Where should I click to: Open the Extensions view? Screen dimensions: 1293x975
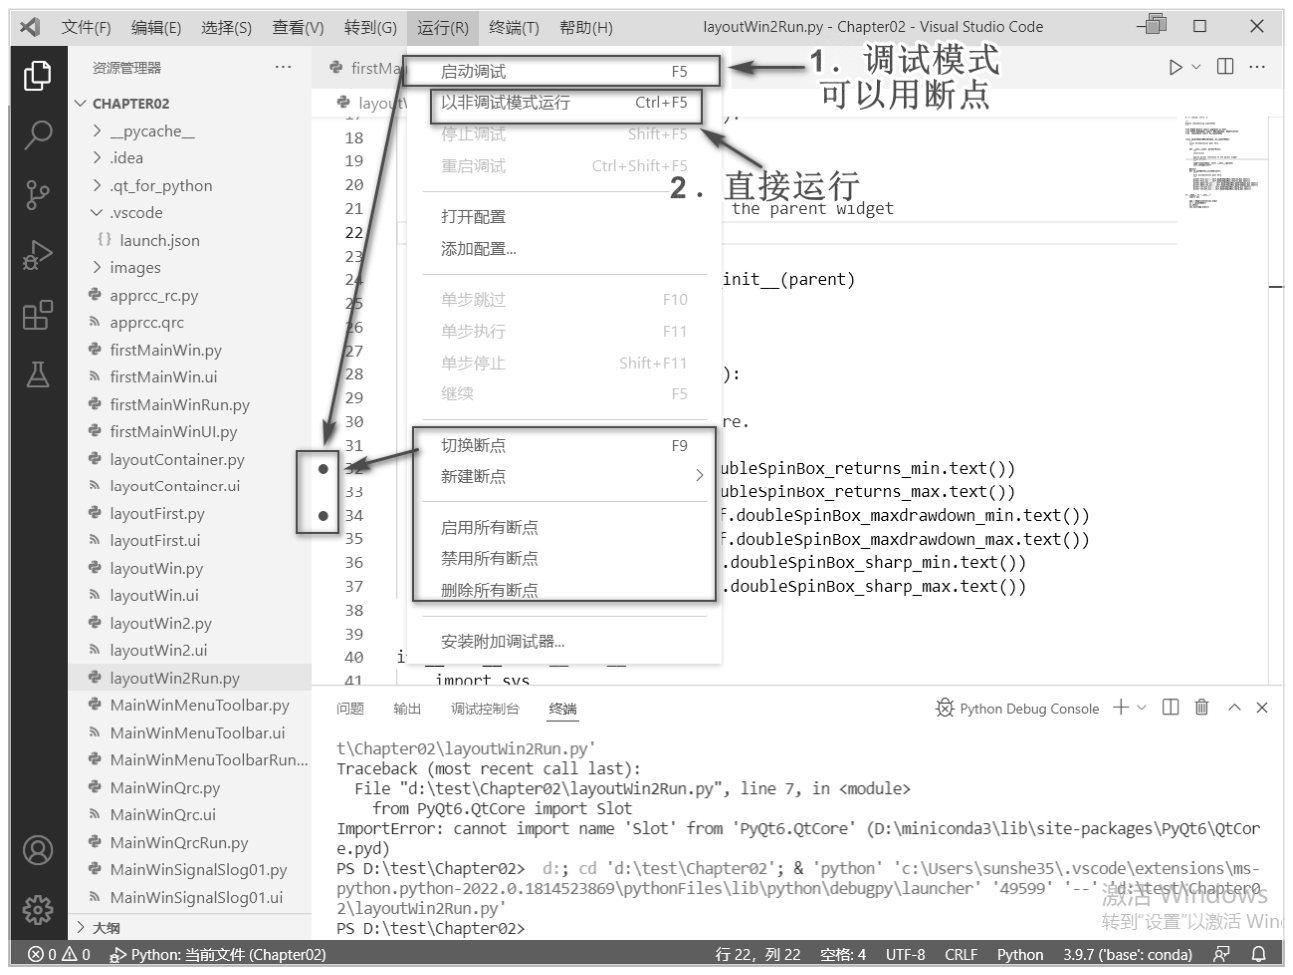(38, 315)
